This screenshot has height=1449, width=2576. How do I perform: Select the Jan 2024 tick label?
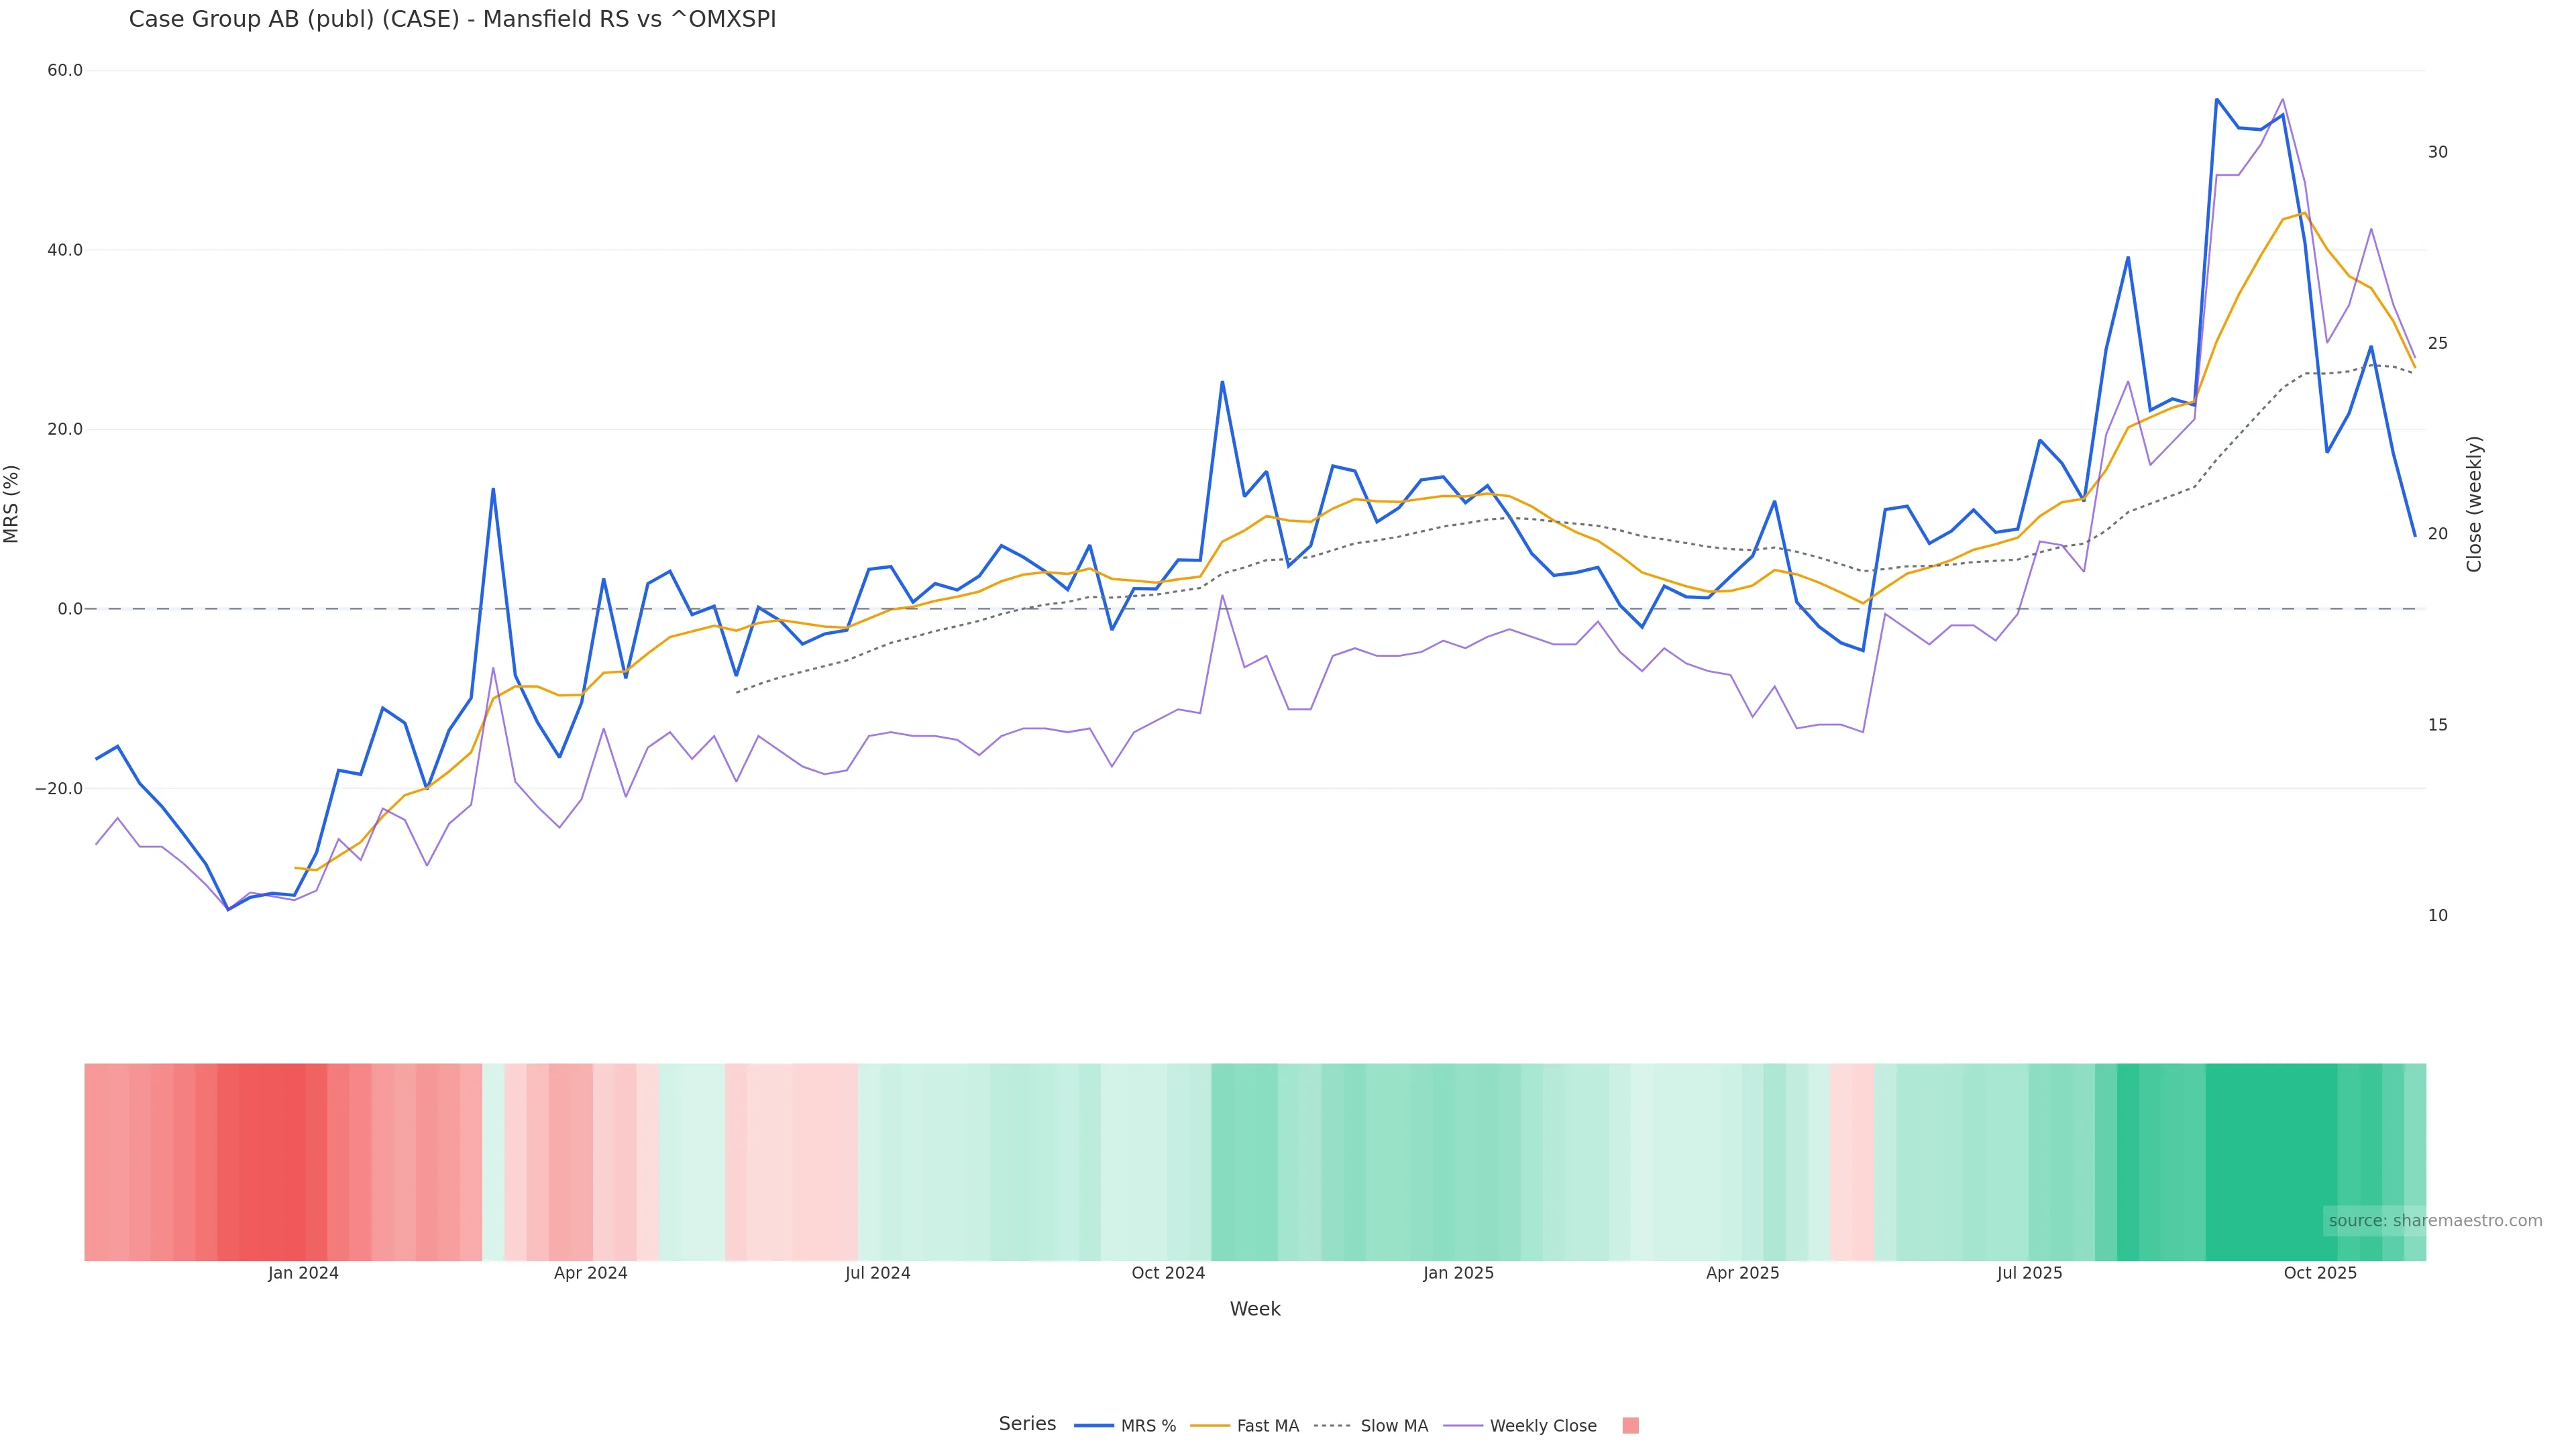[x=303, y=1274]
